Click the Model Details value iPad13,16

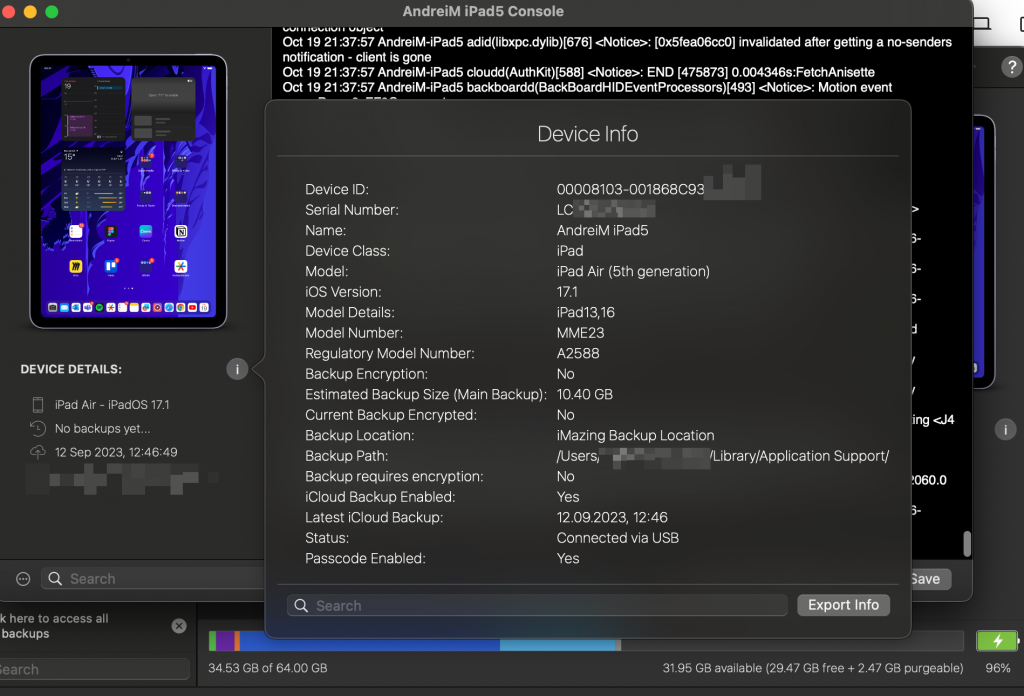pyautogui.click(x=585, y=313)
